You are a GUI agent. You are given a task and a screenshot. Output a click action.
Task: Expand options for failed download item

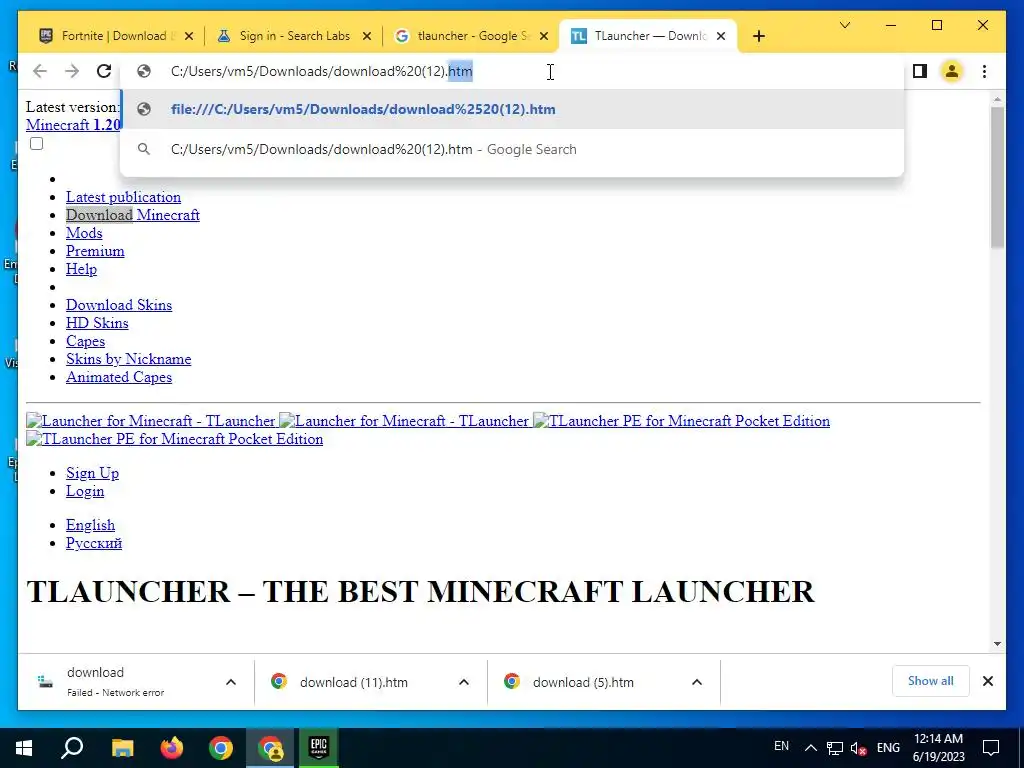pyautogui.click(x=231, y=682)
